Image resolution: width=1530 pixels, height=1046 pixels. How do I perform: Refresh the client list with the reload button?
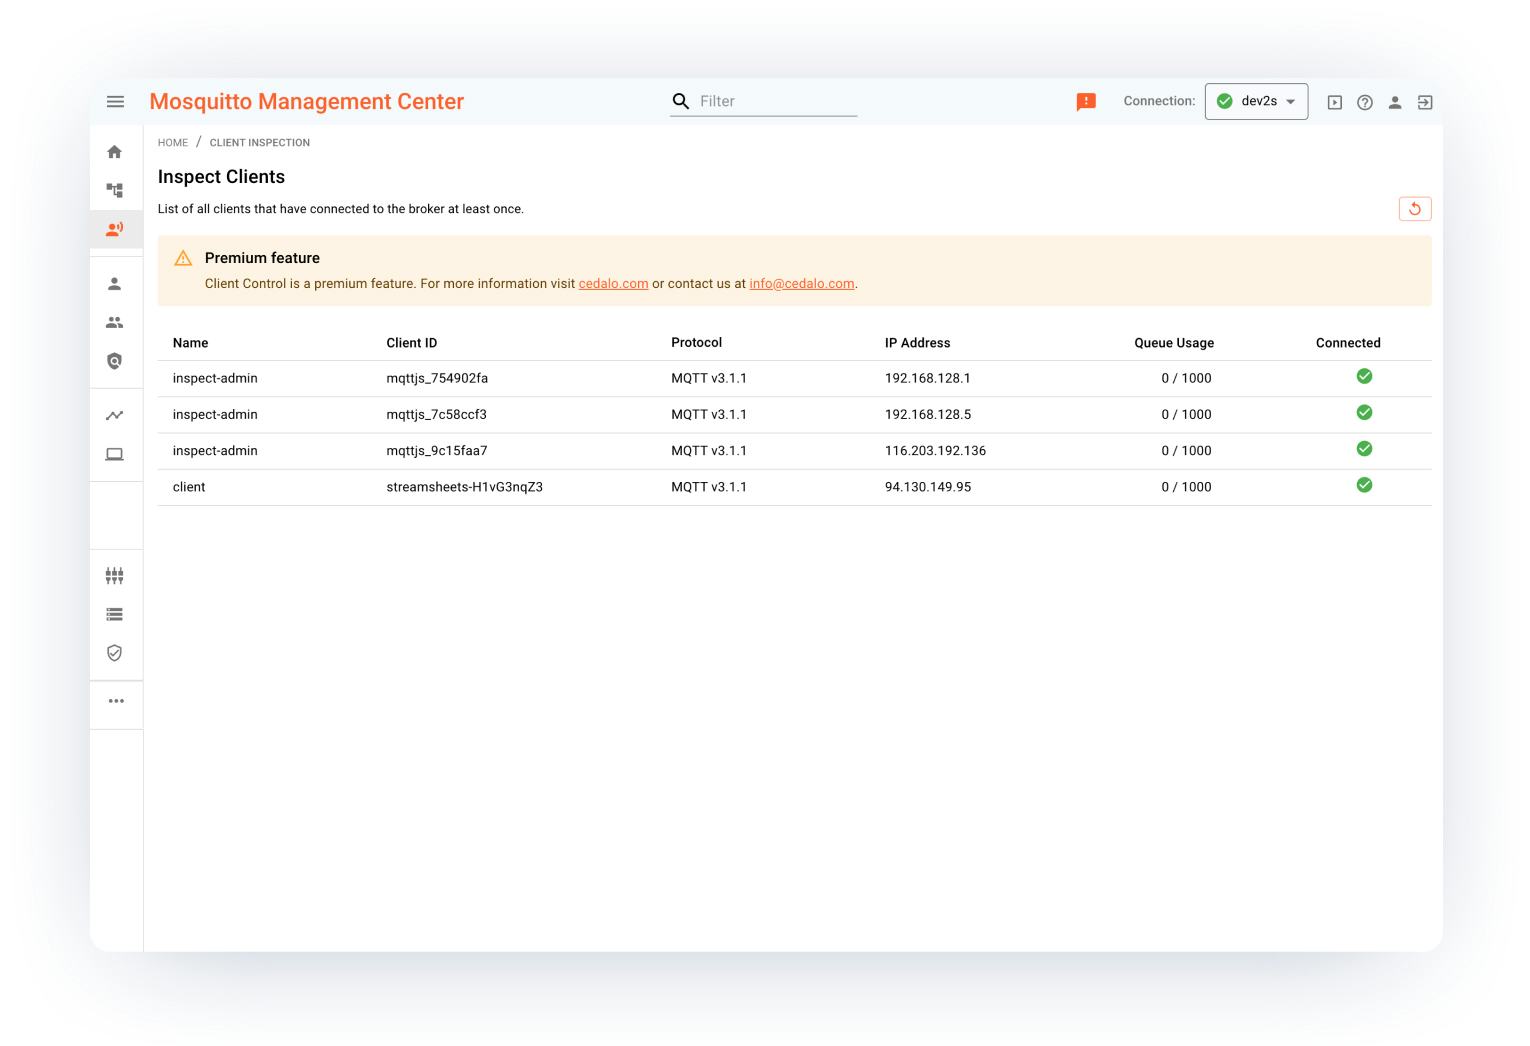(x=1415, y=208)
